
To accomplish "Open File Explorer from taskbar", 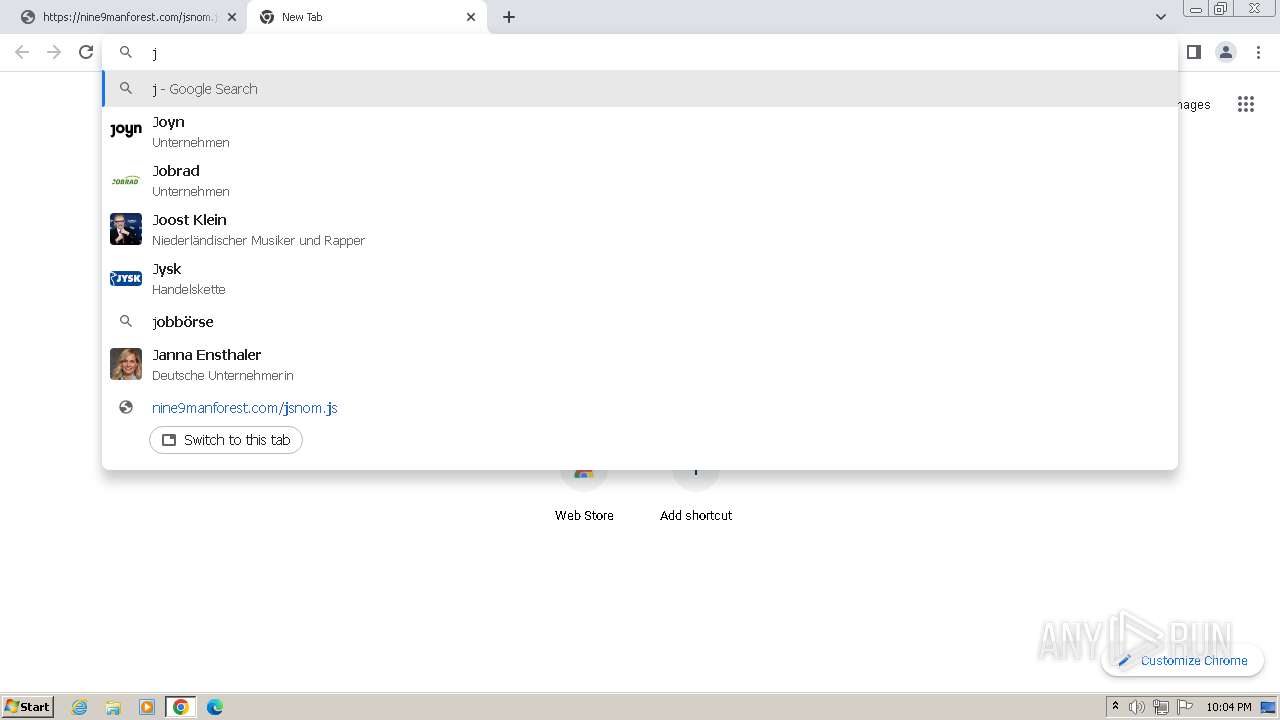I will [113, 707].
